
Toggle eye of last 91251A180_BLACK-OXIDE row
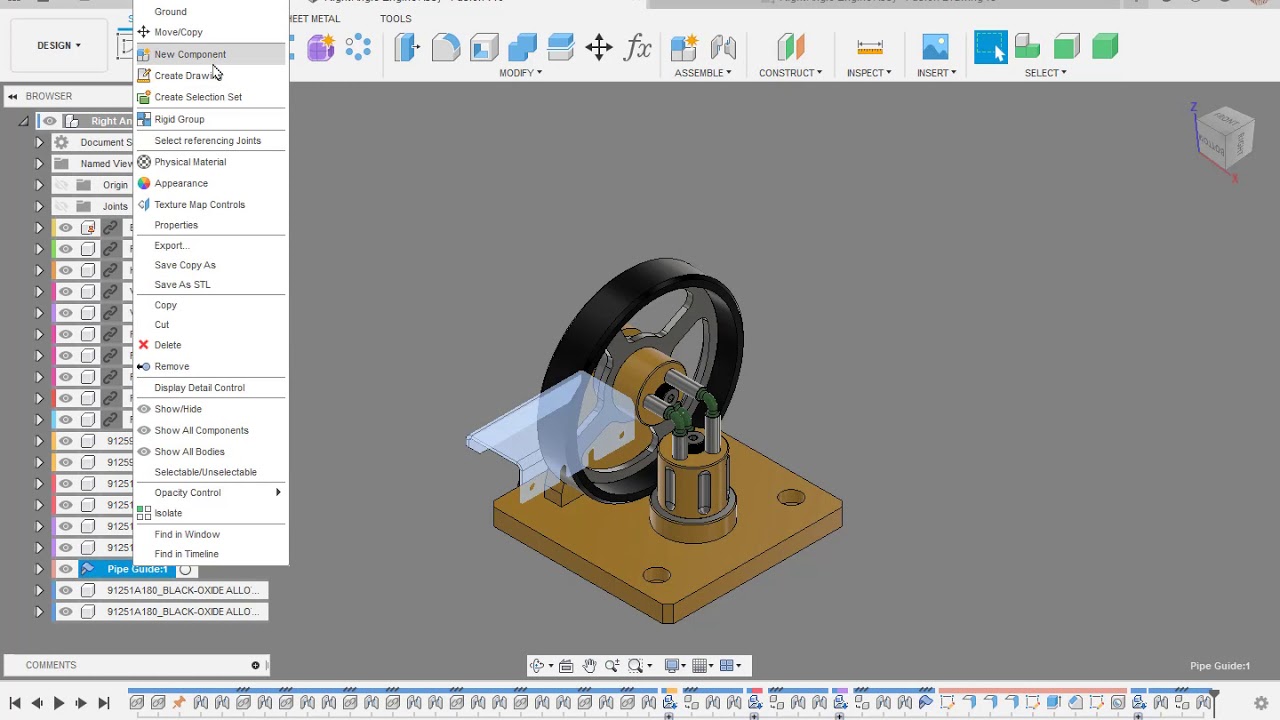tap(66, 612)
